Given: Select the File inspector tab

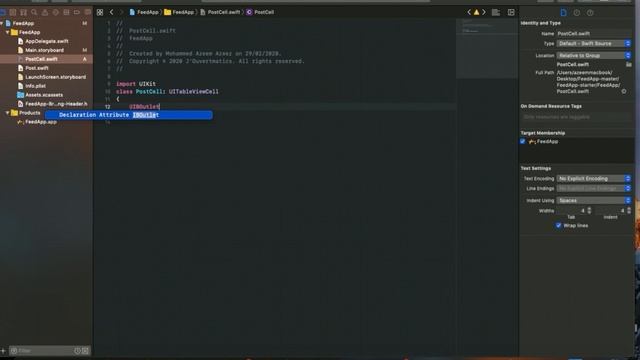Looking at the screenshot, I should pos(564,13).
